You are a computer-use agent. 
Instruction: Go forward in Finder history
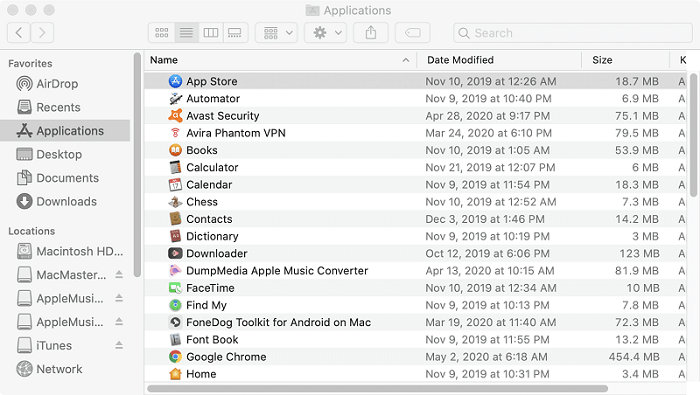point(42,33)
